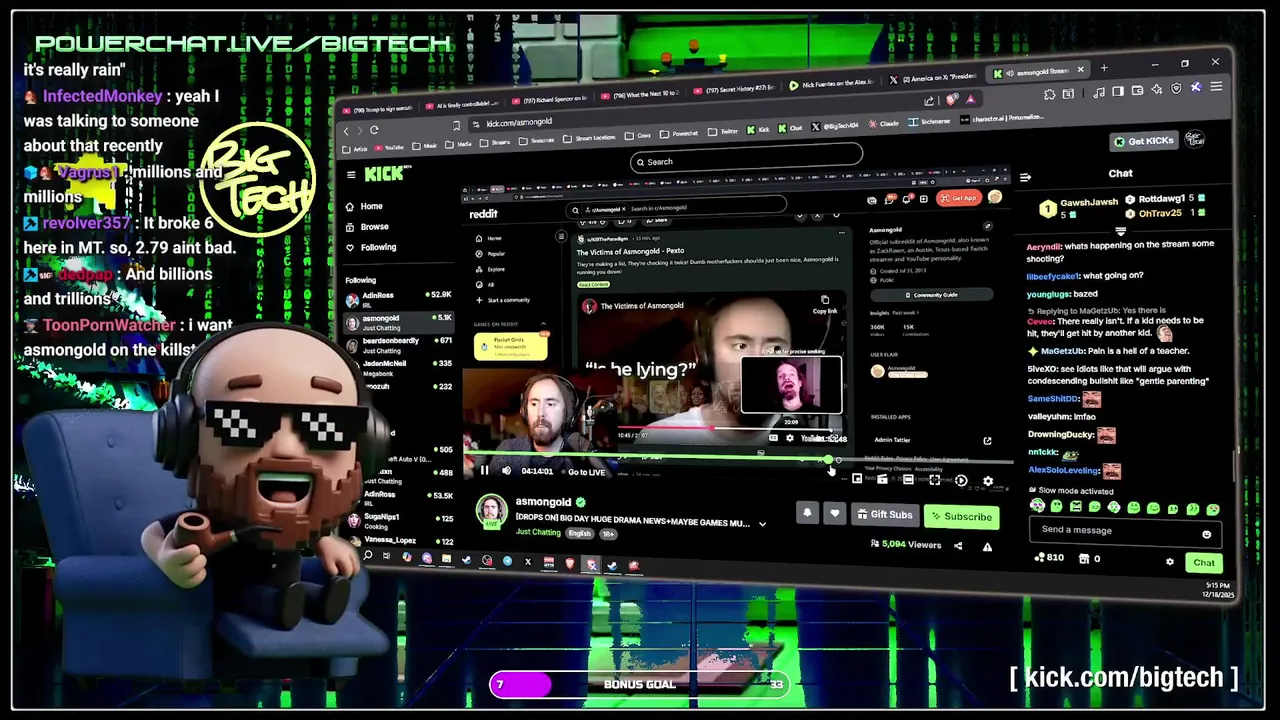Expand the stream title chevron
Screen dimensions: 1280x720
762,523
